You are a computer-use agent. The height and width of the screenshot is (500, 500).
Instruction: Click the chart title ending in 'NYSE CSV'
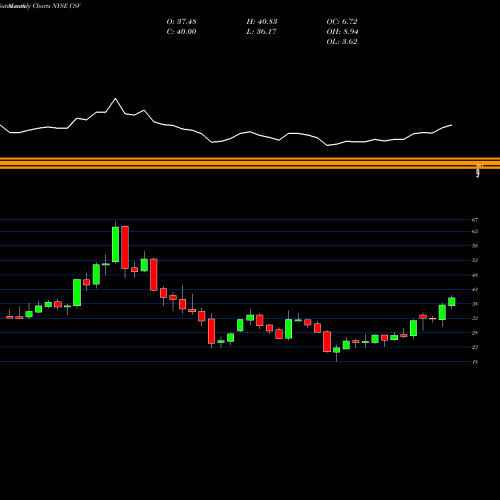coord(40,6)
